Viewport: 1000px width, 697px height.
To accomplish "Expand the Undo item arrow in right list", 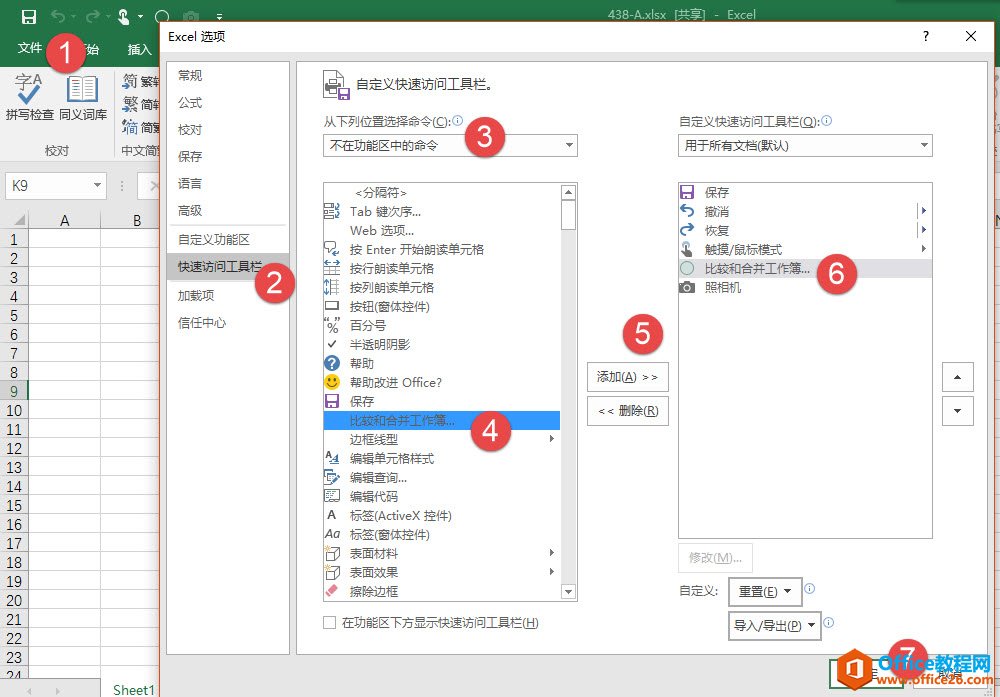I will [923, 211].
